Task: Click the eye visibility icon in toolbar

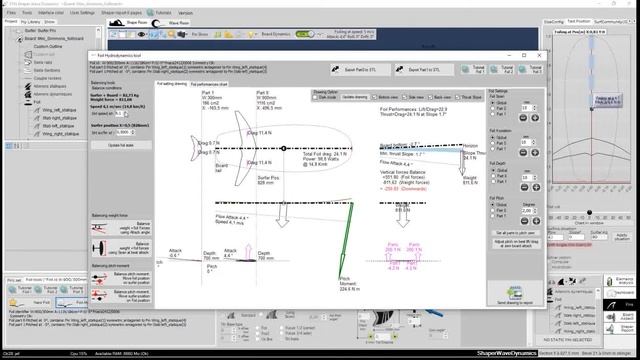Action: (x=141, y=34)
